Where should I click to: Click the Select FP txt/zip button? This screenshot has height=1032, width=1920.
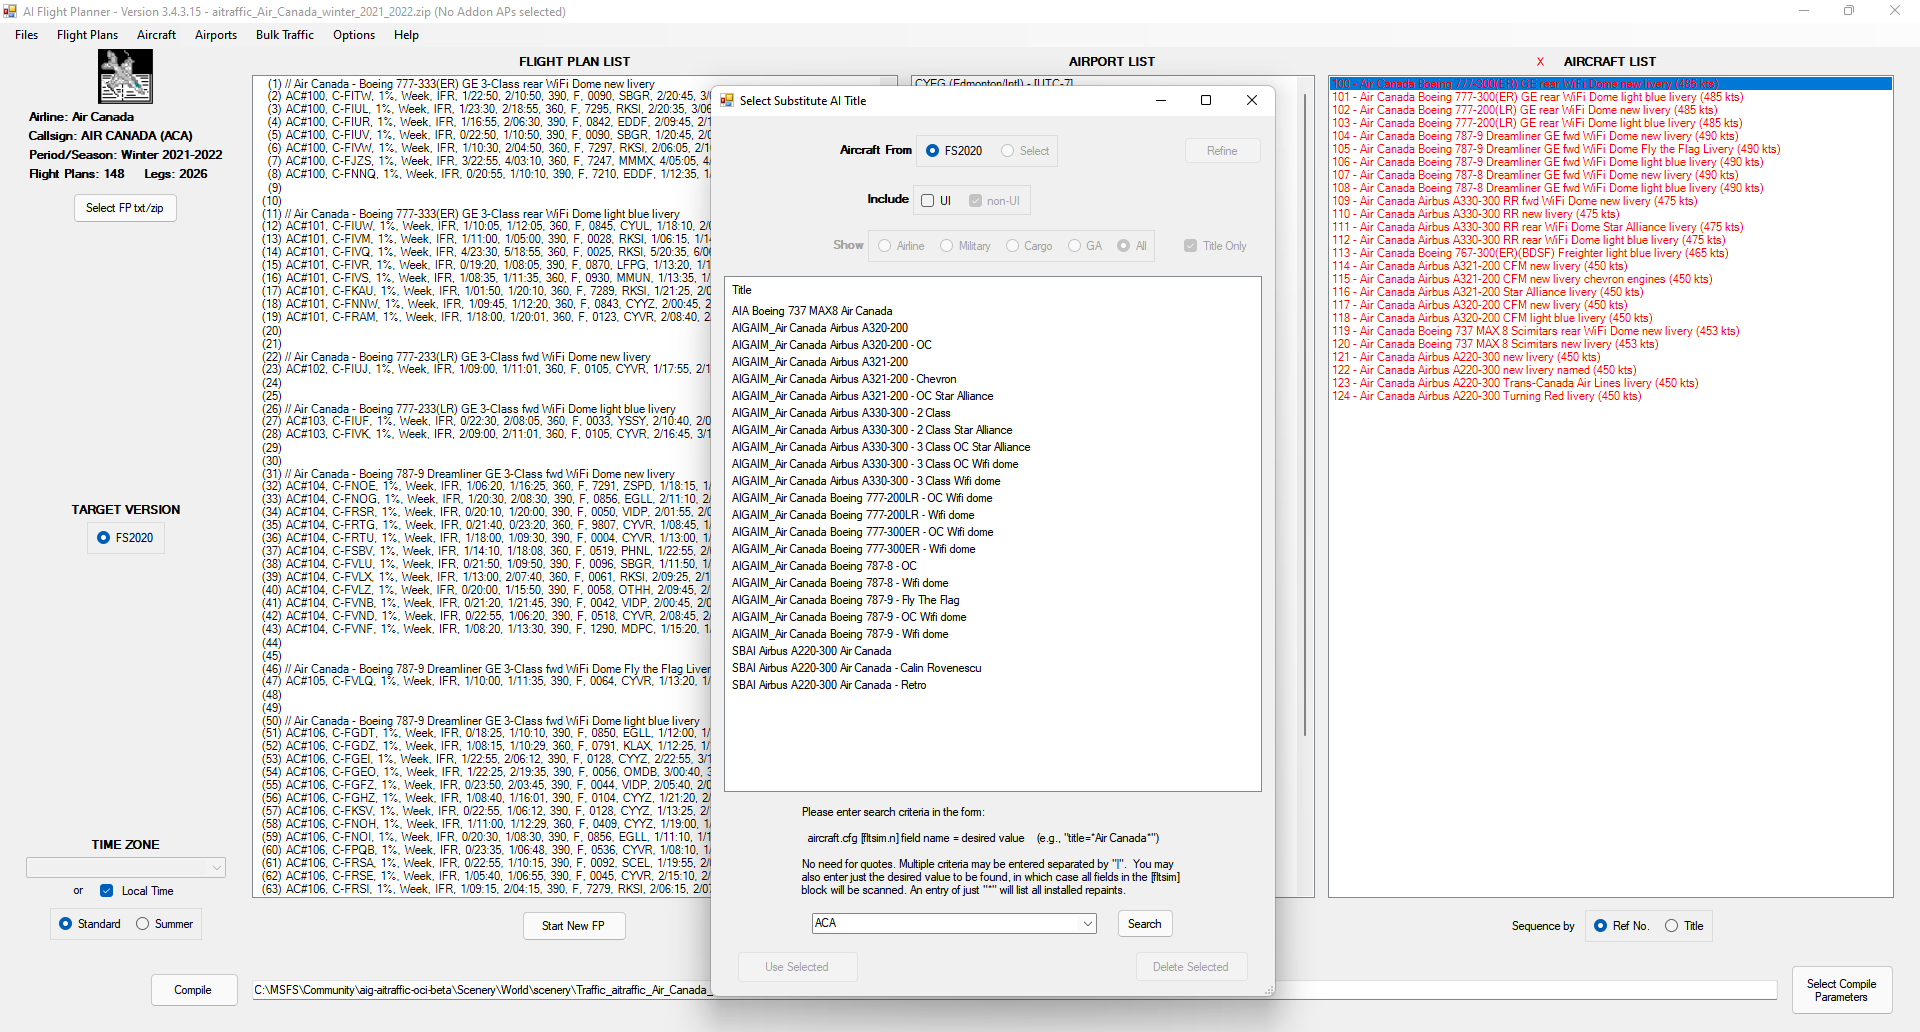[x=125, y=208]
